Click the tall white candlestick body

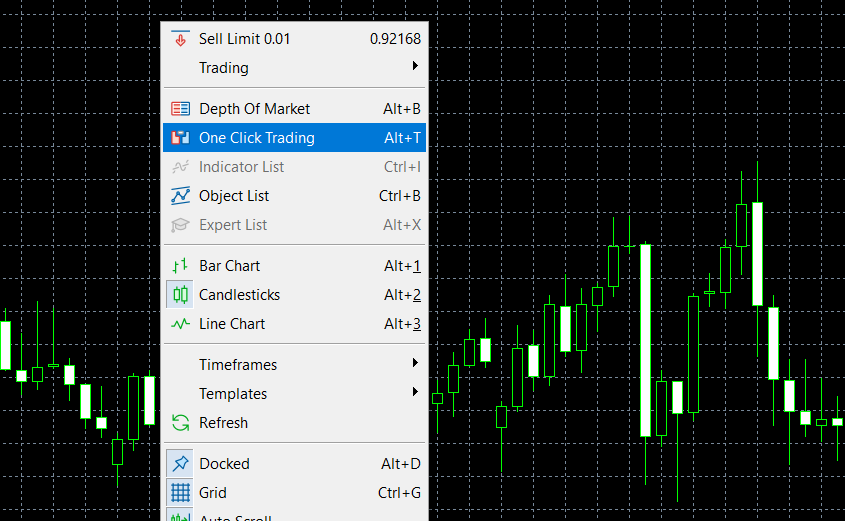tap(646, 340)
